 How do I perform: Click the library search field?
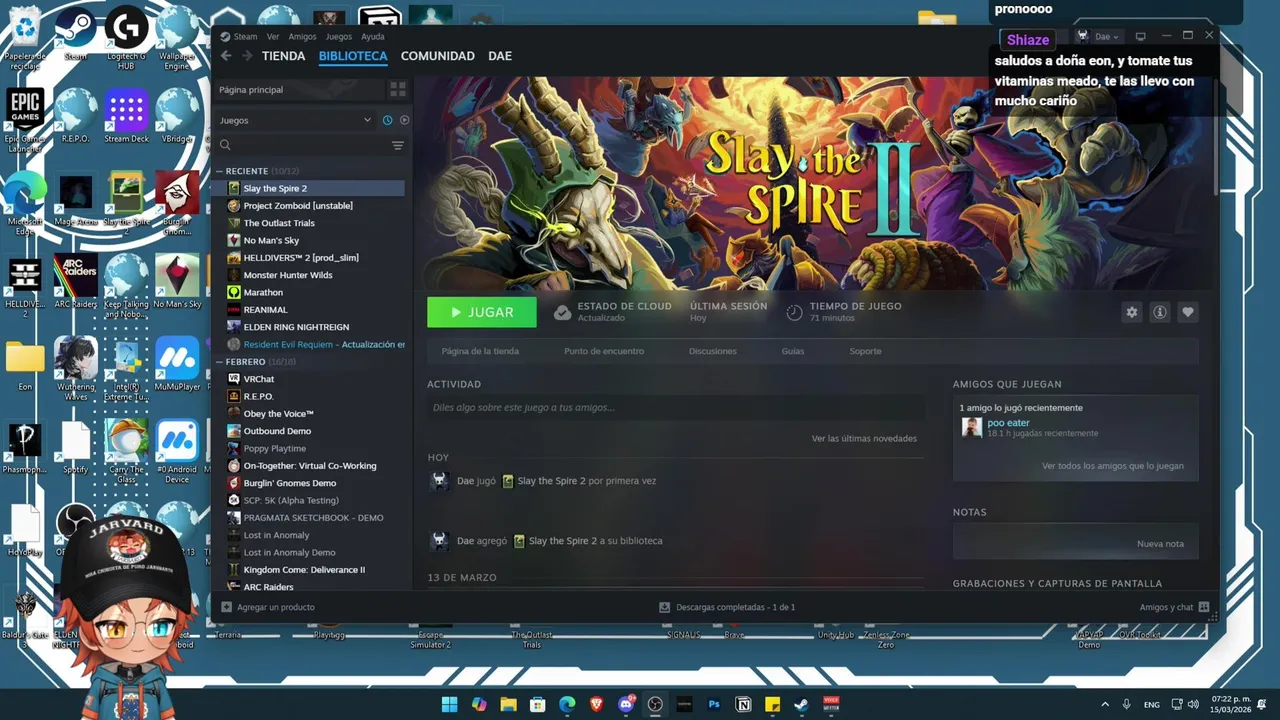click(x=302, y=146)
